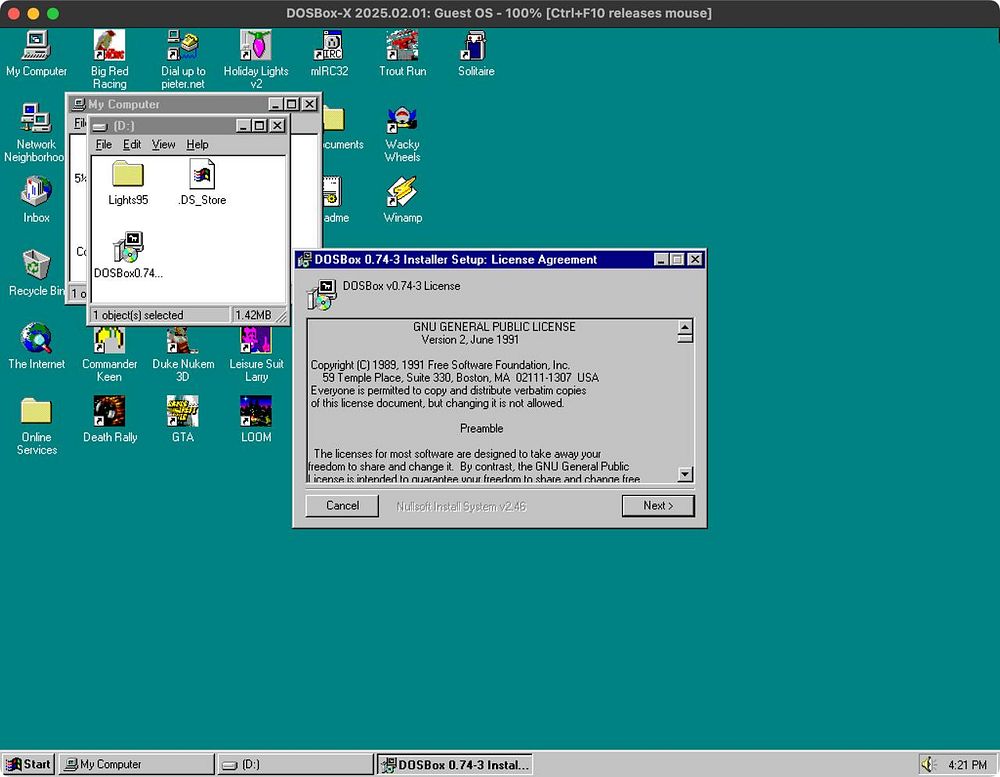Open the Winamp desktop icon
The height and width of the screenshot is (777, 1000).
click(402, 193)
